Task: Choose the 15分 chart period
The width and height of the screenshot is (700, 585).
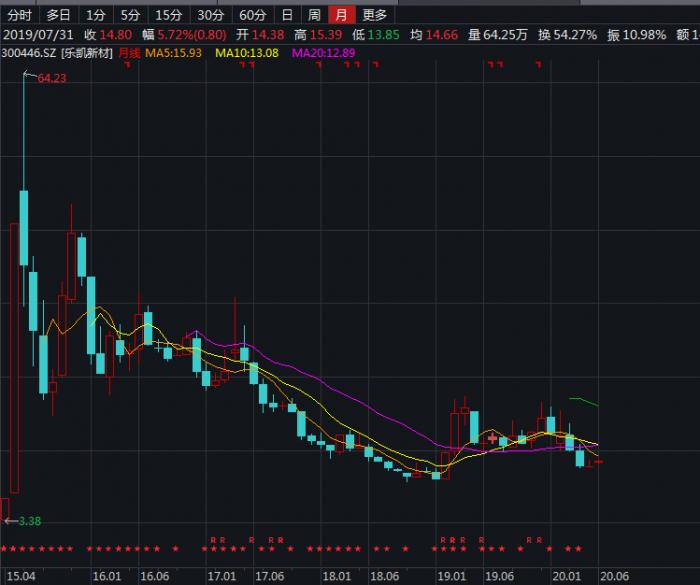Action: click(169, 14)
